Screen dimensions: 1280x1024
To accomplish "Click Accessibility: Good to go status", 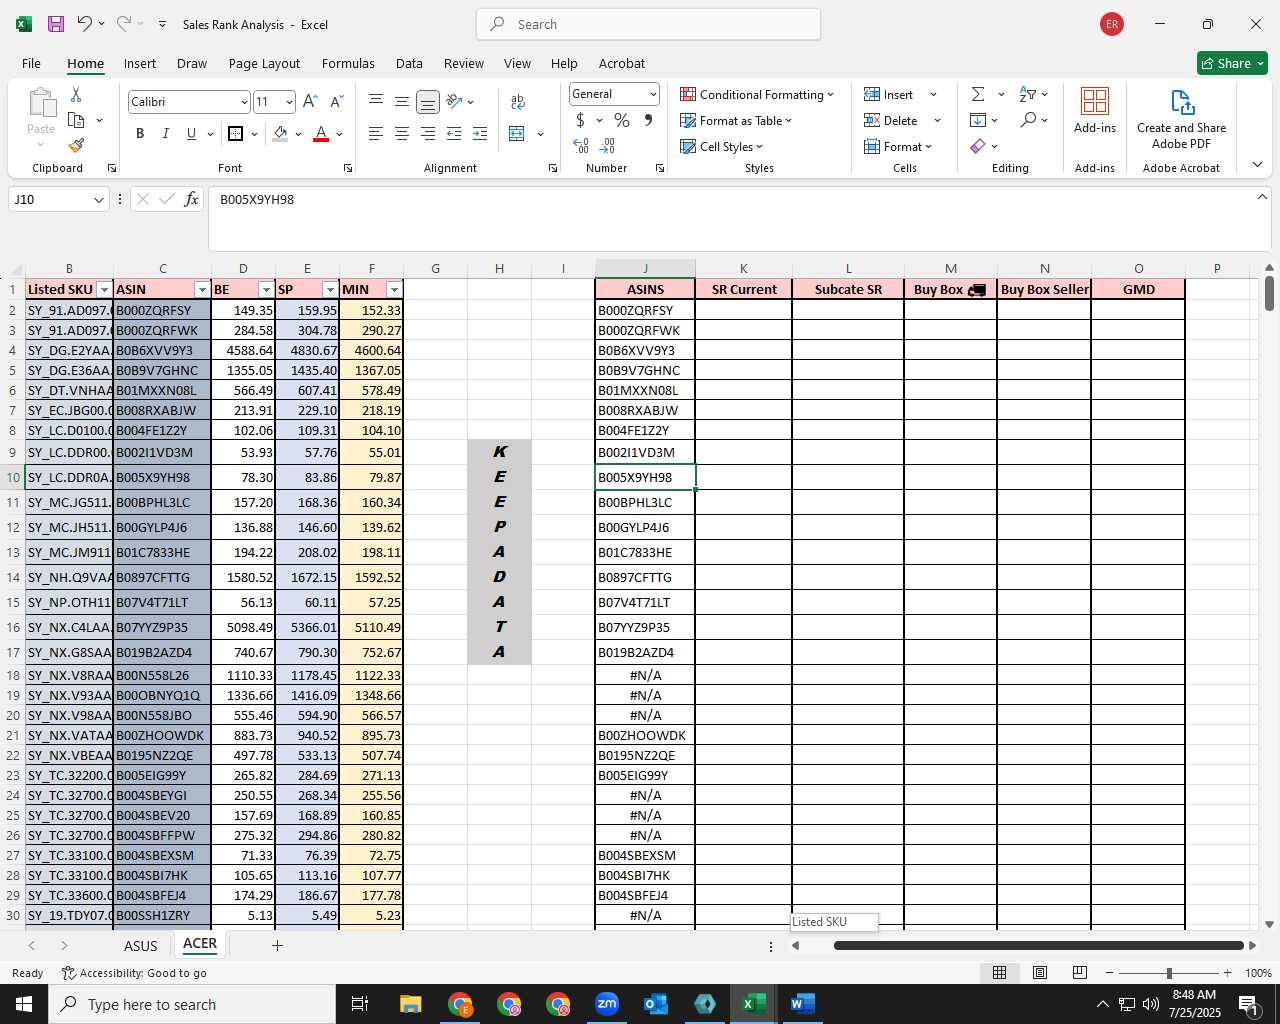I will [134, 973].
